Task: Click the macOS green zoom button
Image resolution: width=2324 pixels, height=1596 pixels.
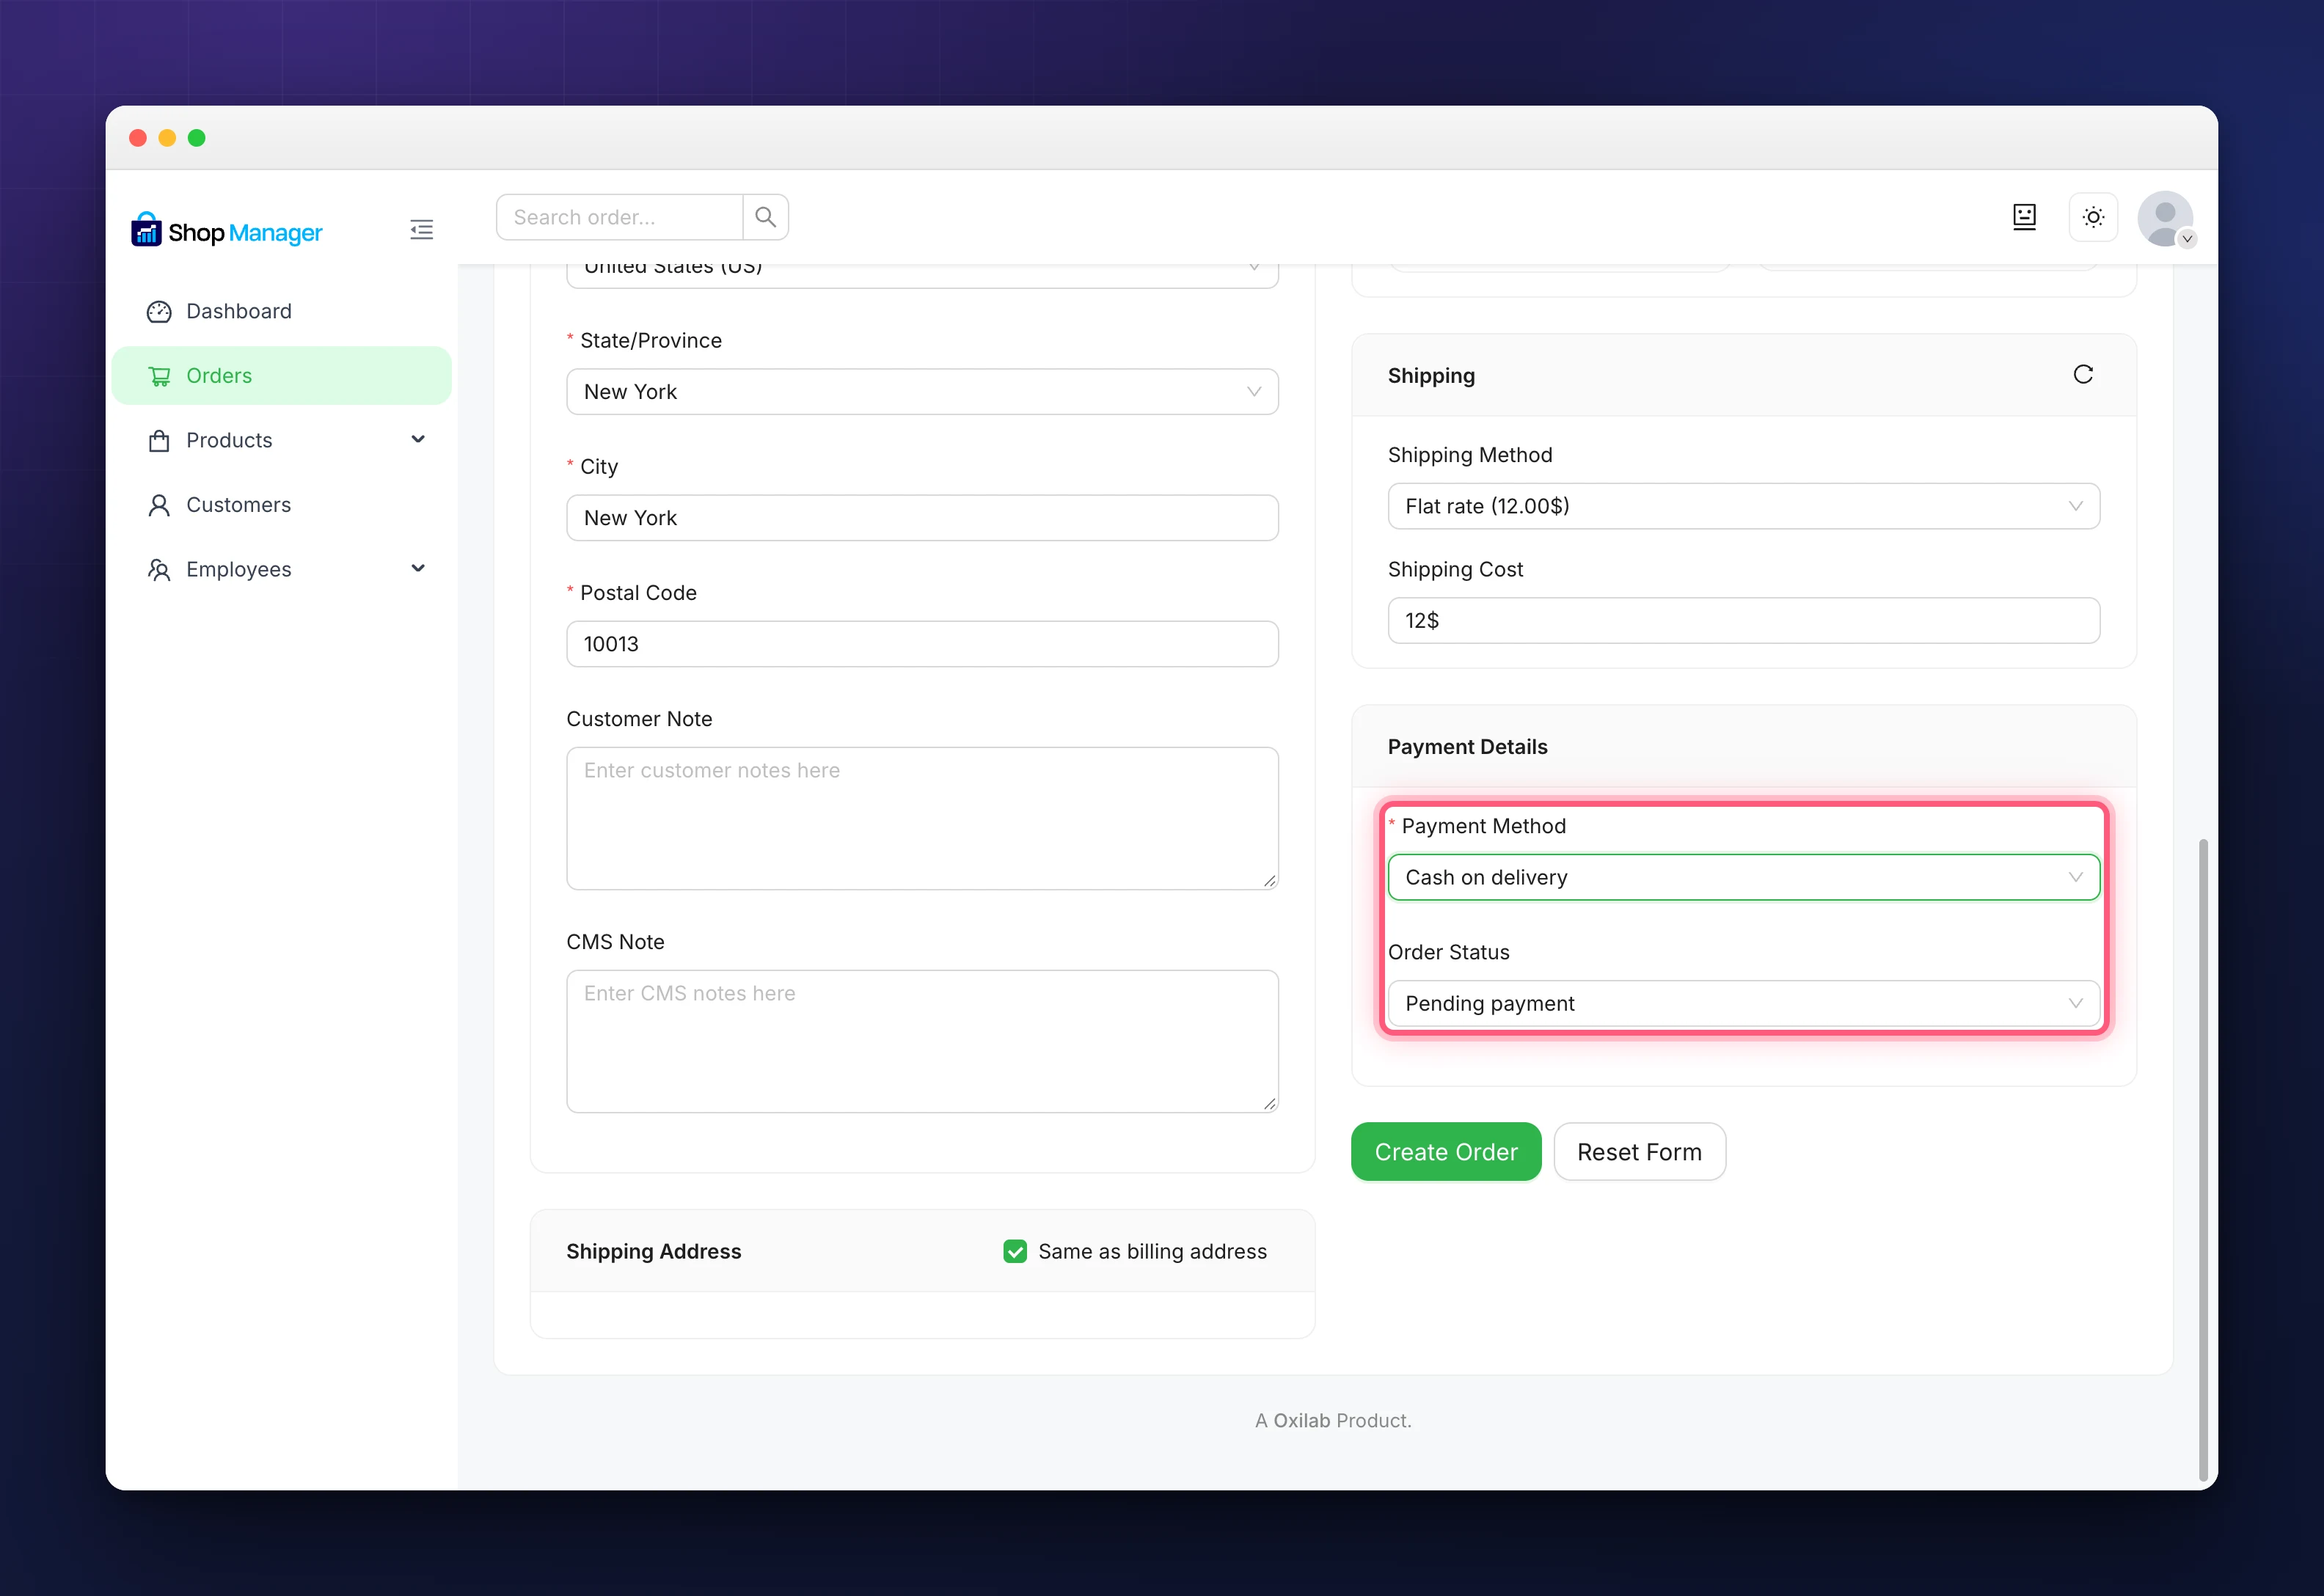Action: 197,138
